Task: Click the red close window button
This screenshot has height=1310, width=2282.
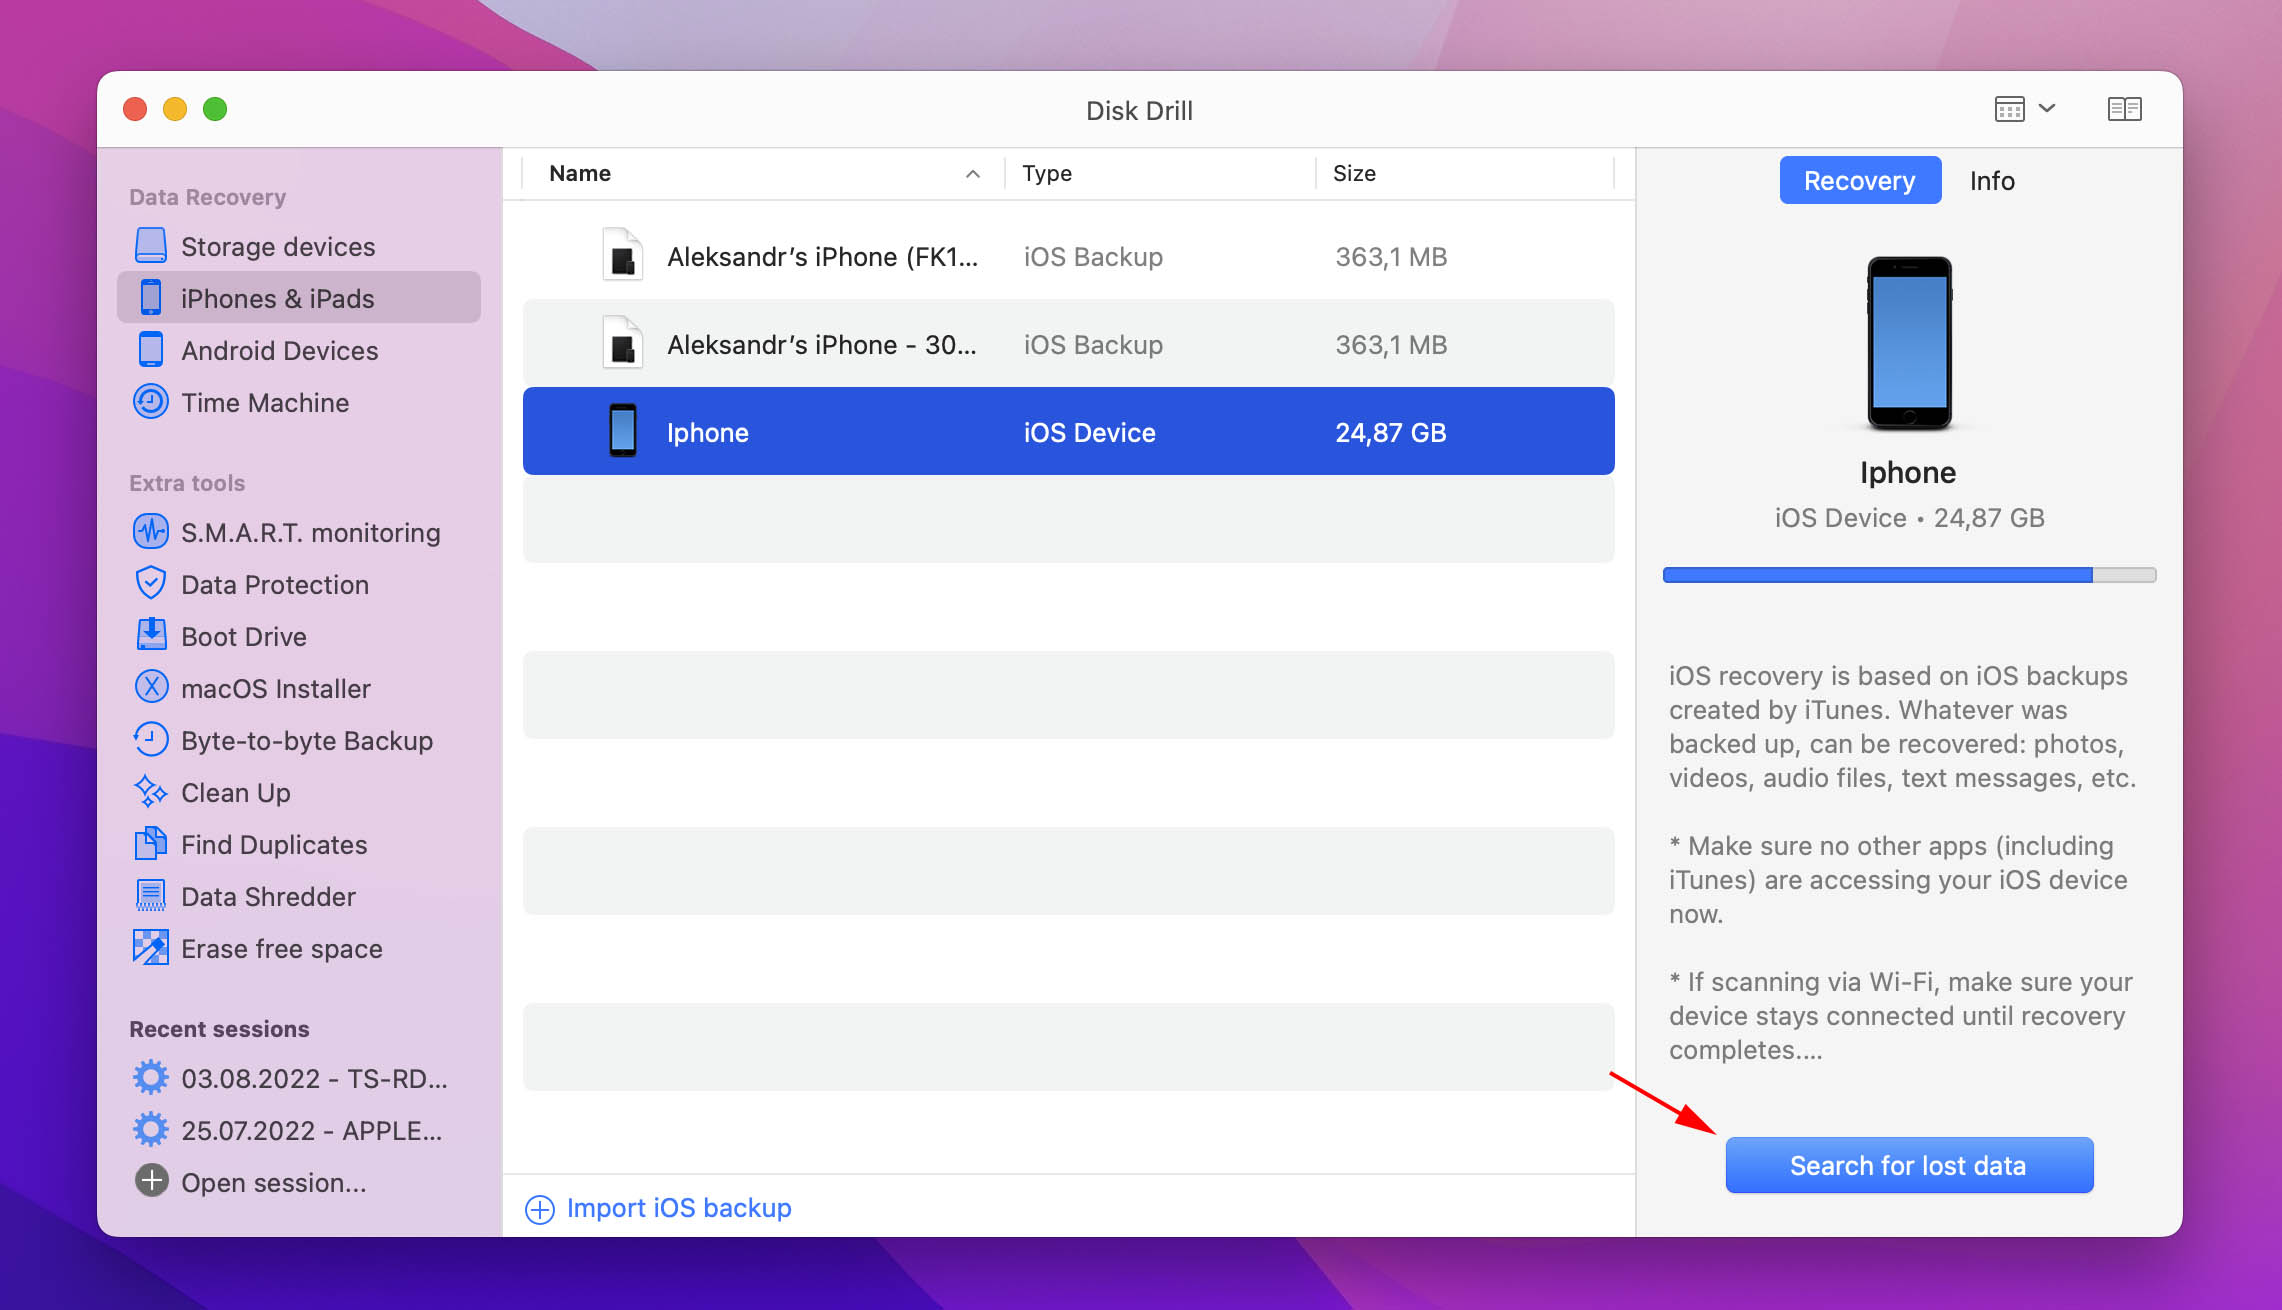Action: coord(135,109)
